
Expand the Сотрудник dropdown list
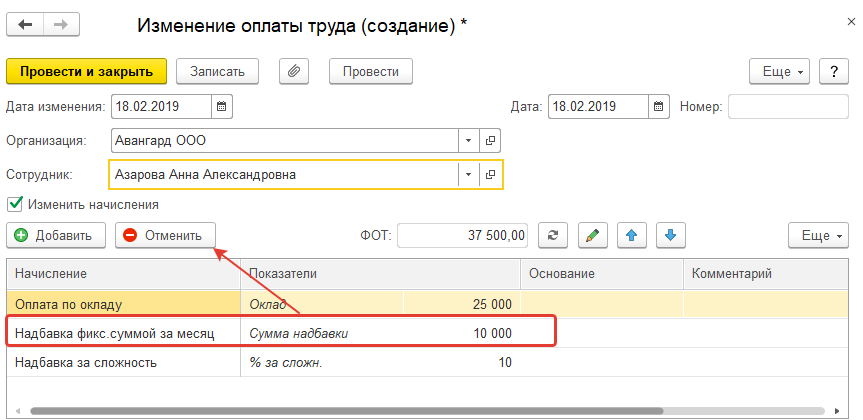[469, 175]
